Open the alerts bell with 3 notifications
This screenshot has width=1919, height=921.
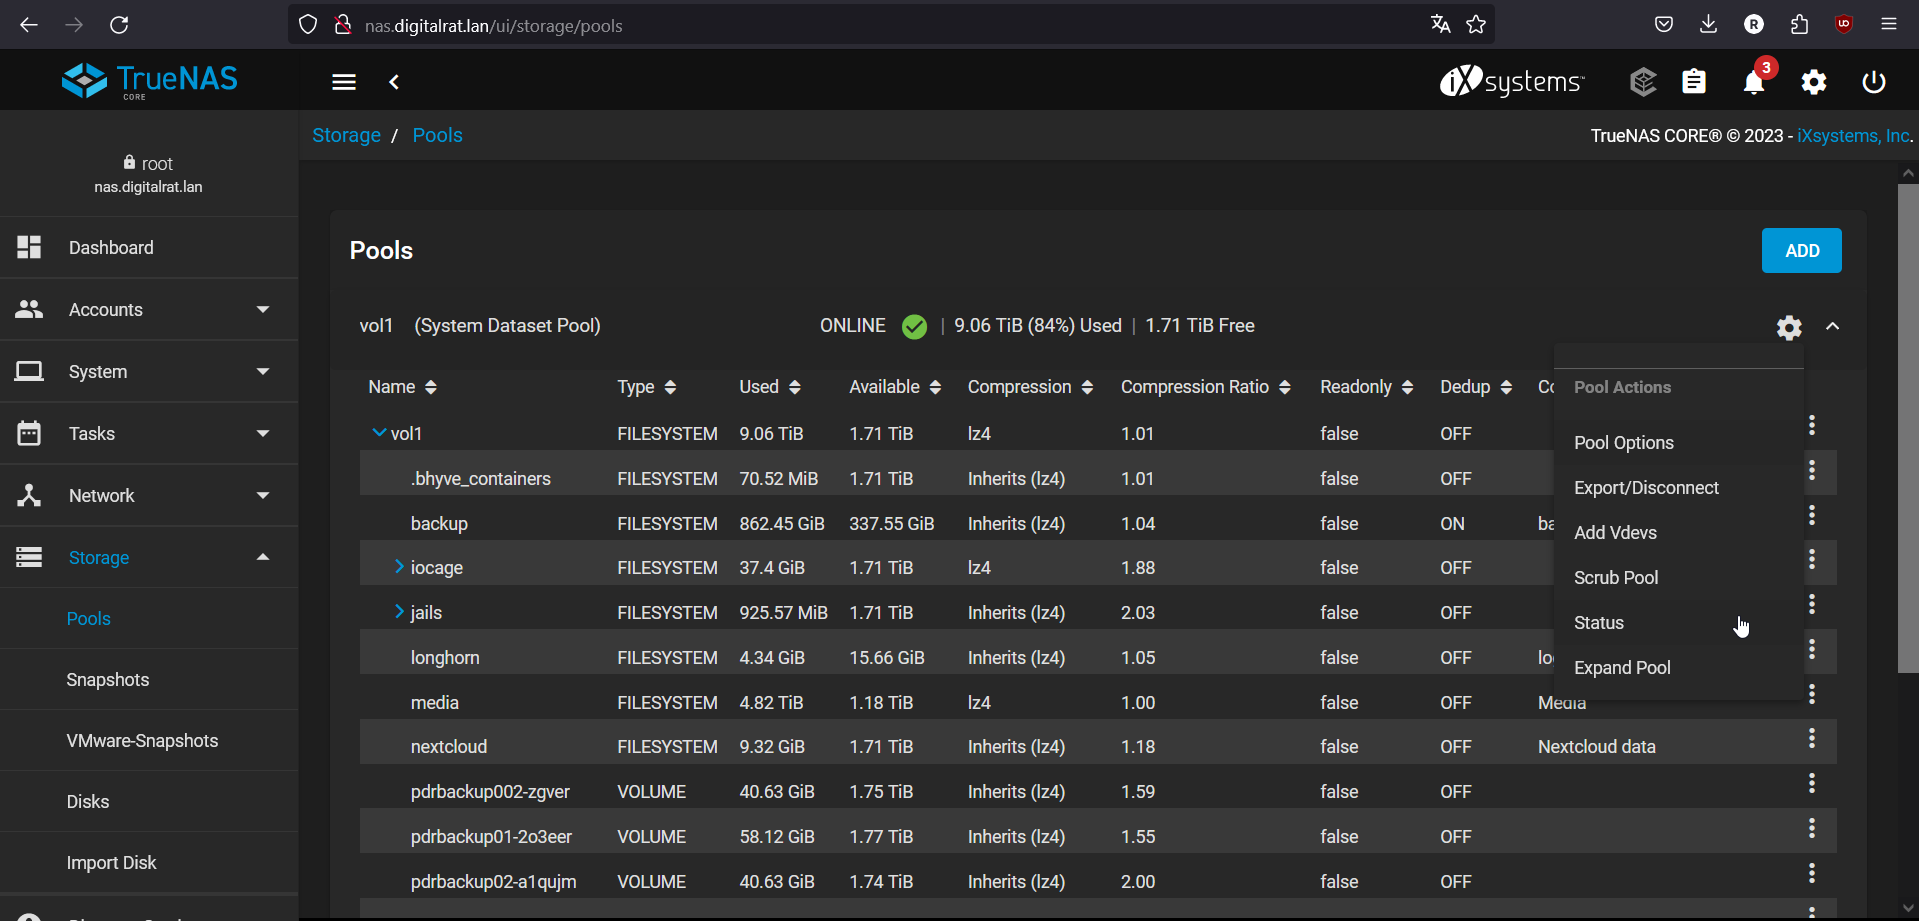[x=1753, y=82]
